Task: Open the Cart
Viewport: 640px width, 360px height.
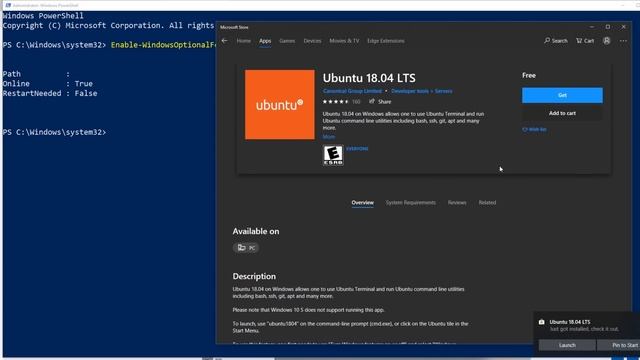Action: pos(585,41)
